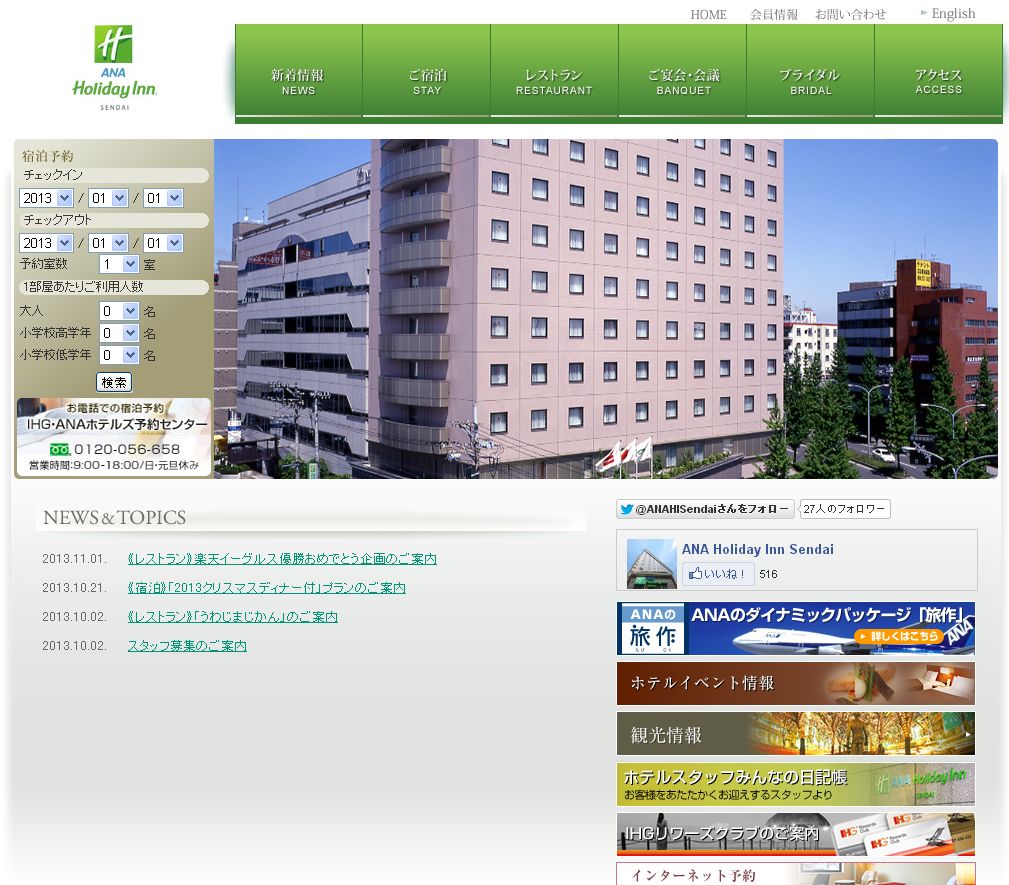Open 観光情報 sightseeing banner

click(795, 733)
